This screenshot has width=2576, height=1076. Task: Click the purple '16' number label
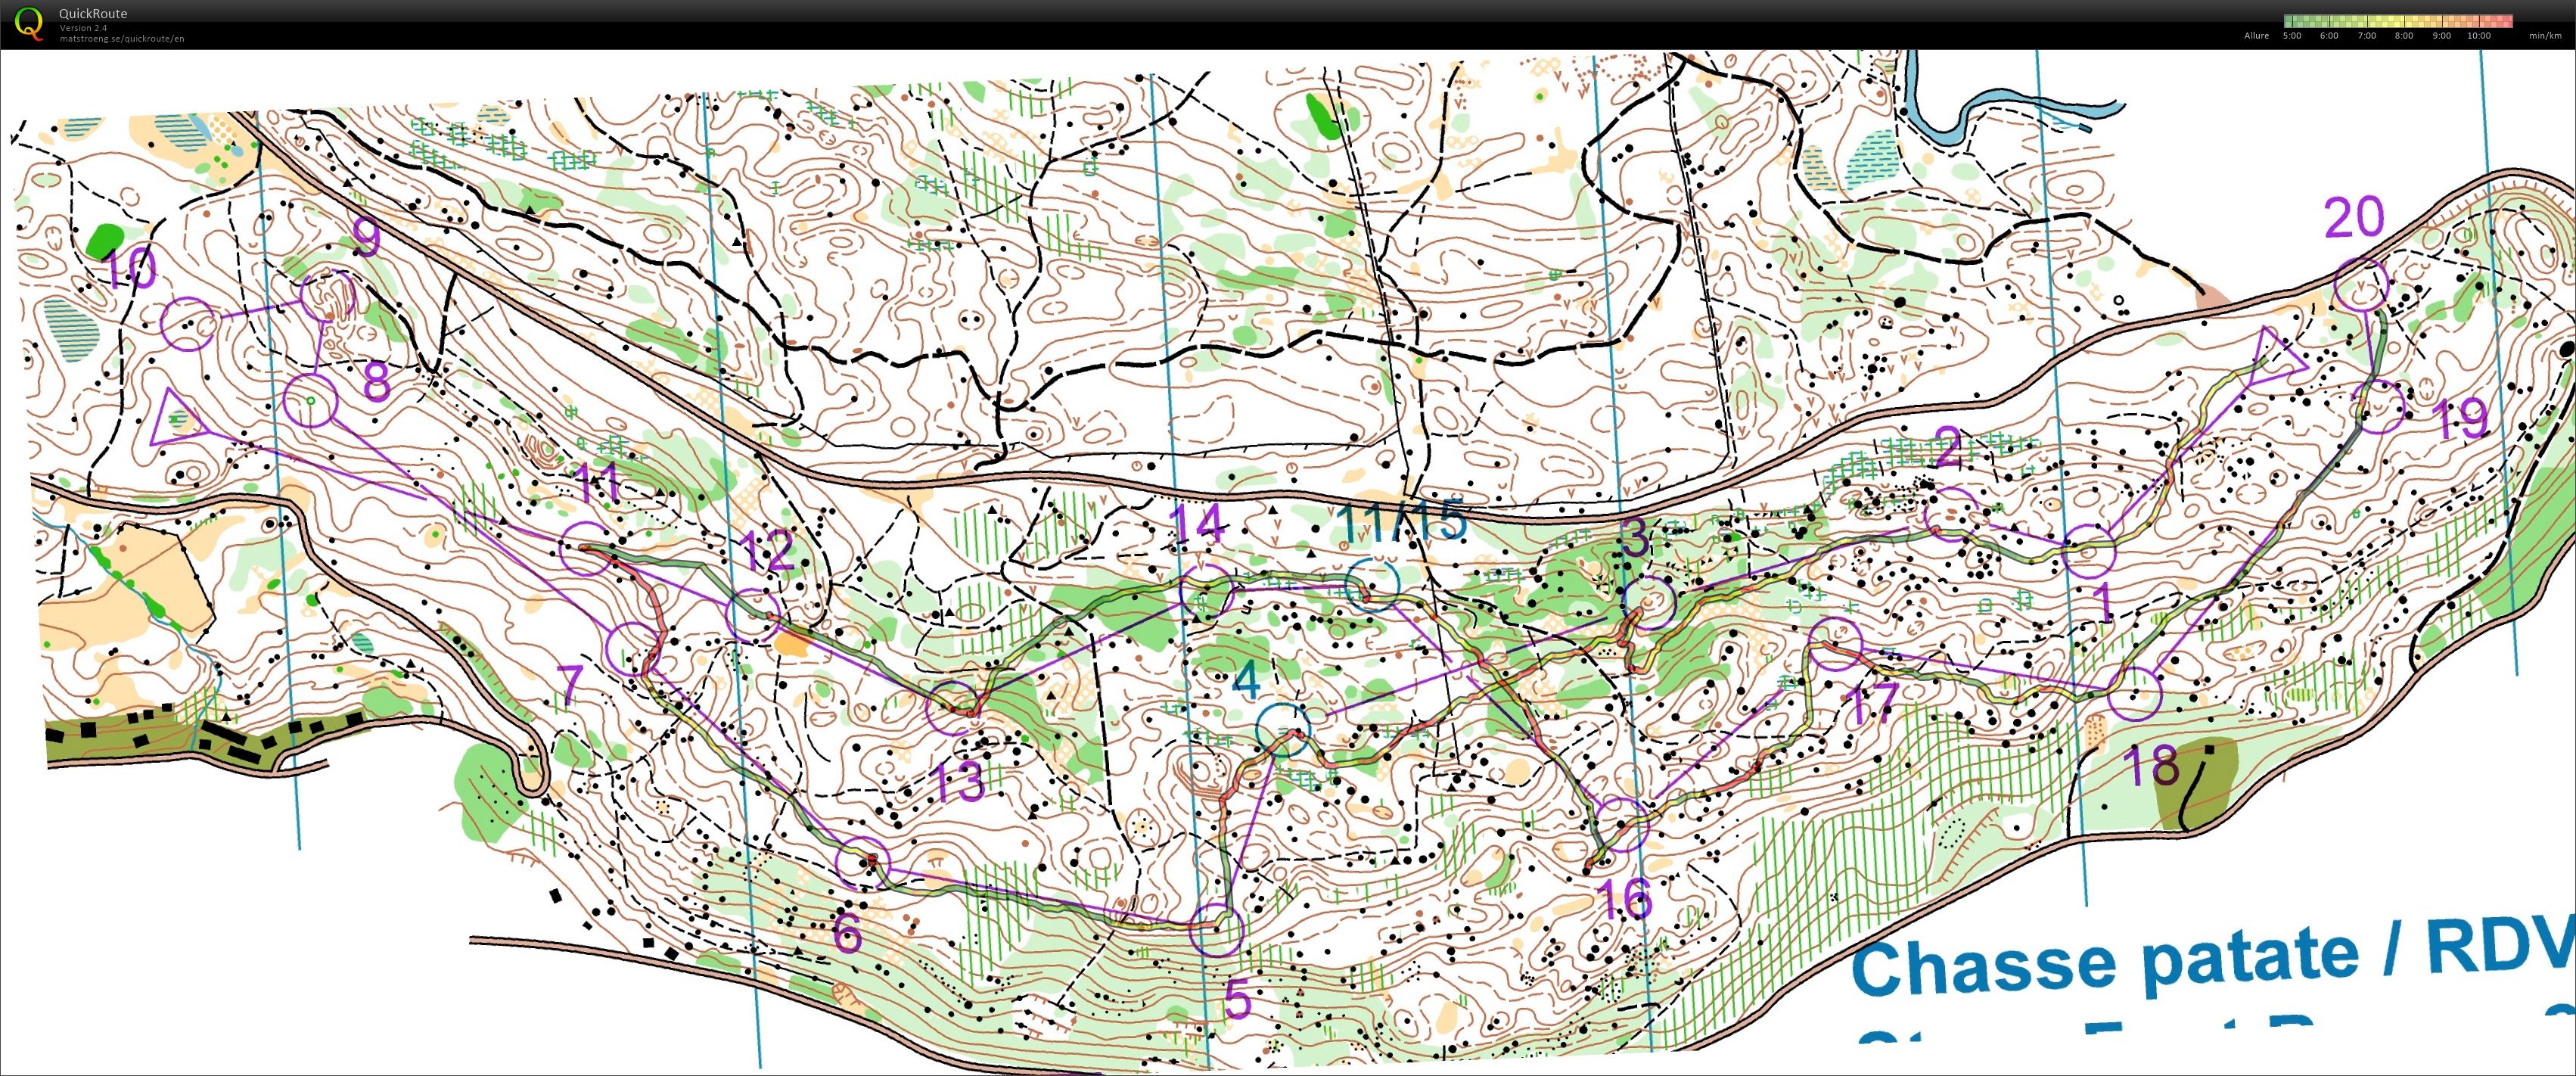(x=1626, y=899)
